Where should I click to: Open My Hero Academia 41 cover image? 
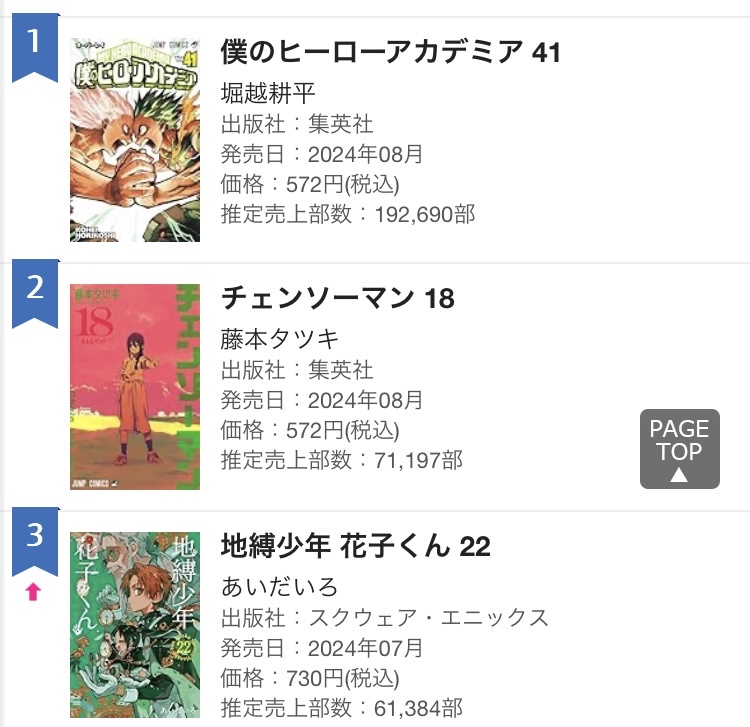coord(135,140)
